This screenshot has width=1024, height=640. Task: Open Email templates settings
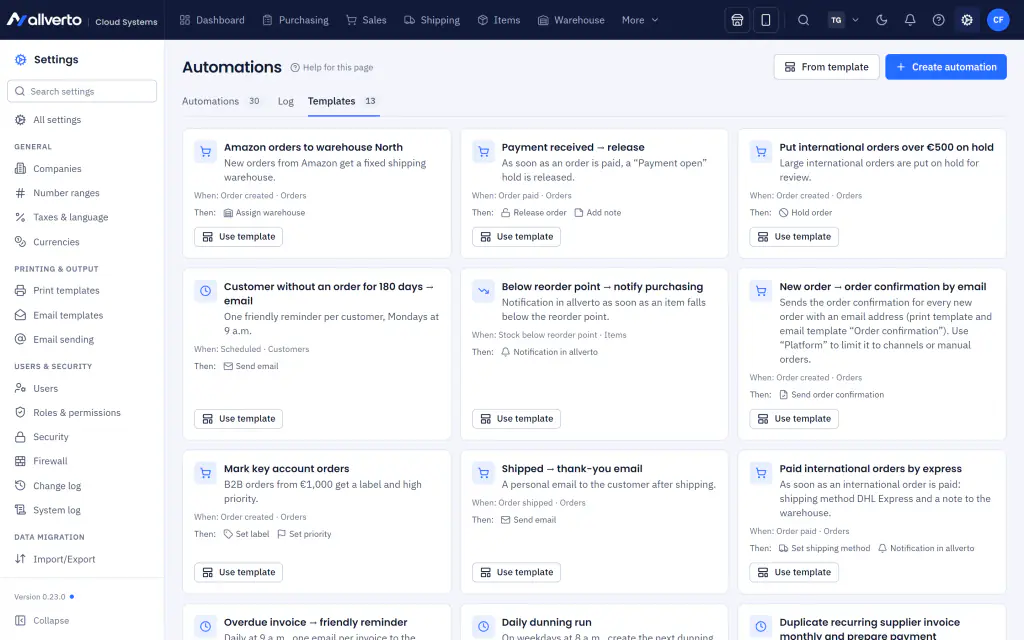click(x=82, y=315)
